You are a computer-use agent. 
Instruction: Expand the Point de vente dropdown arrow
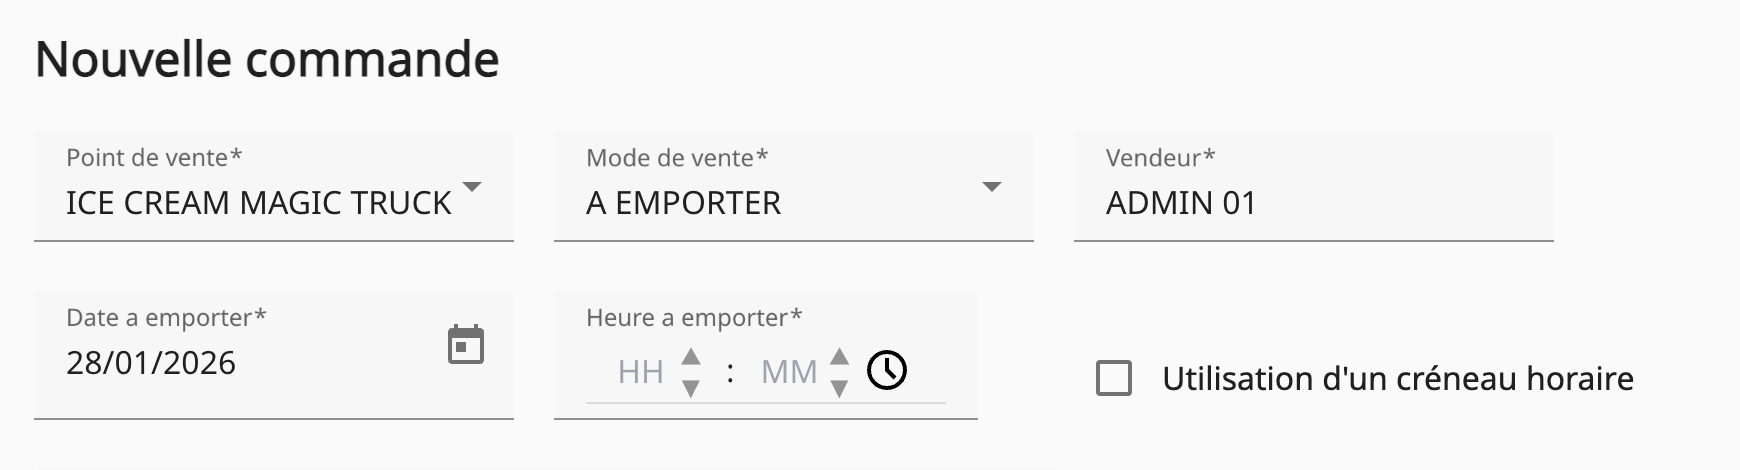[x=472, y=187]
